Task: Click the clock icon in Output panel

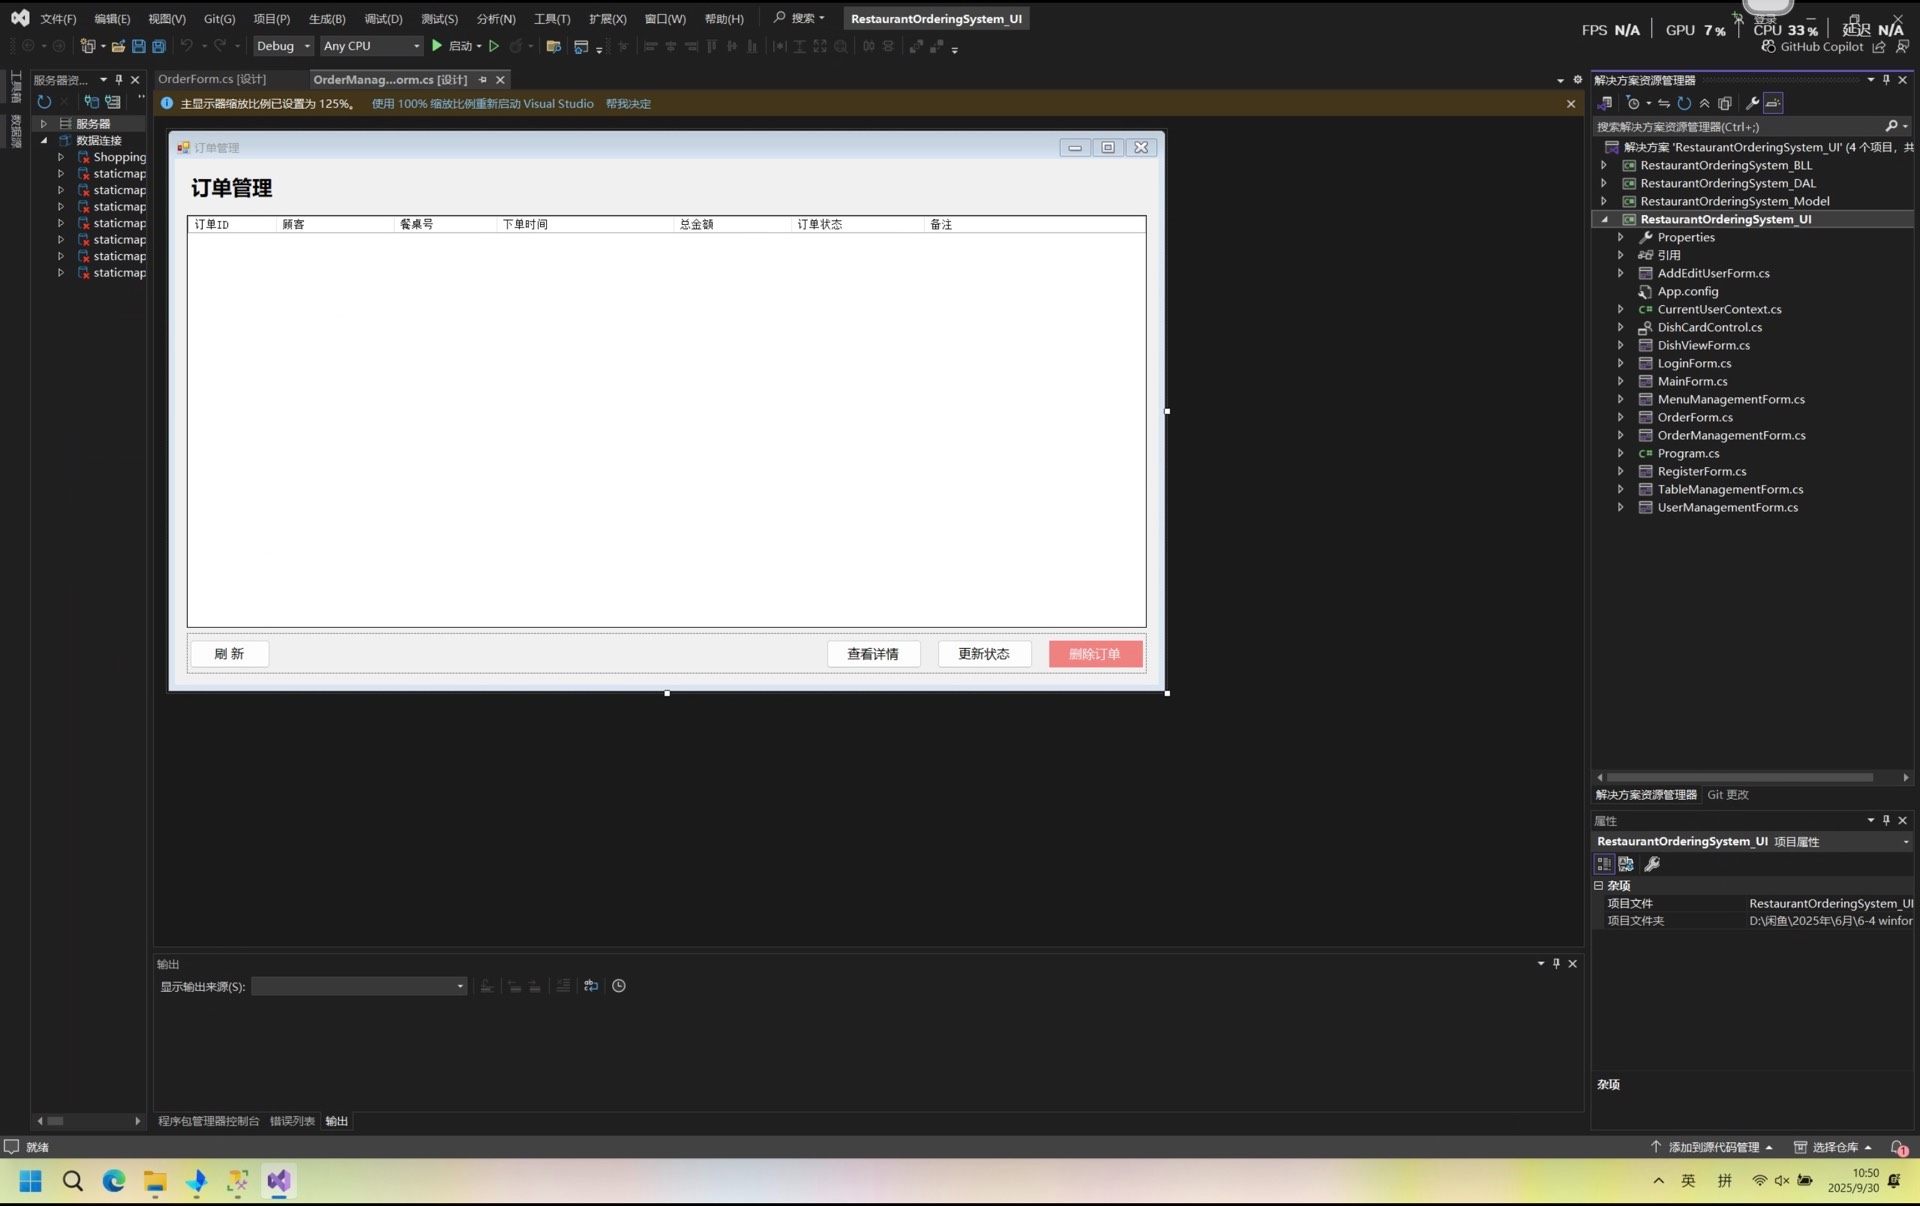Action: [619, 986]
